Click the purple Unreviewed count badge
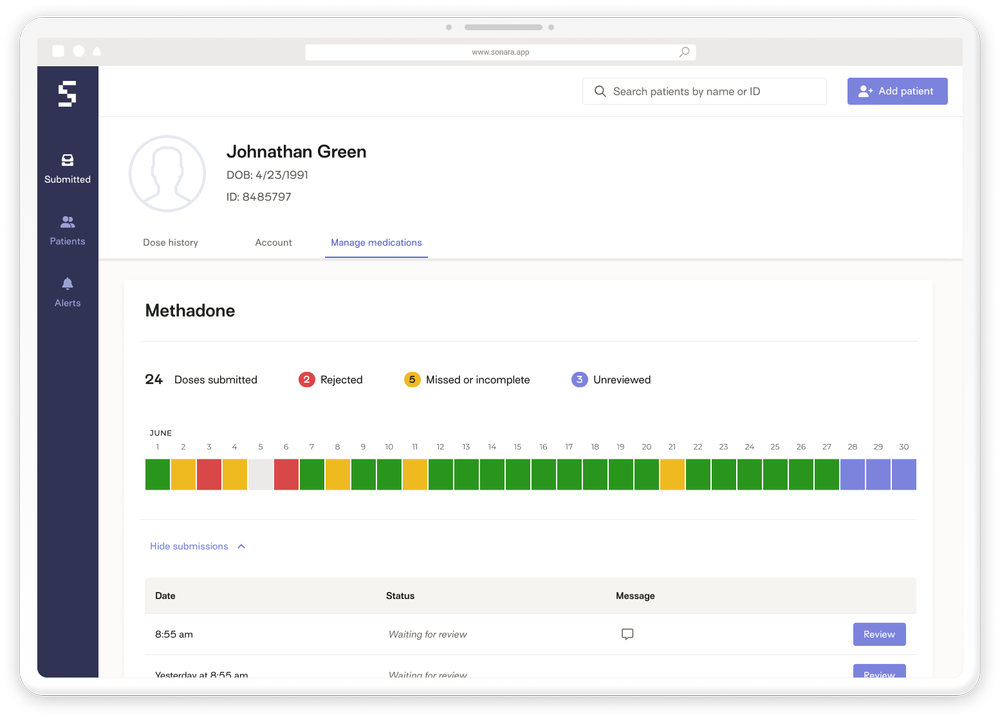The height and width of the screenshot is (718, 1000). coord(579,379)
